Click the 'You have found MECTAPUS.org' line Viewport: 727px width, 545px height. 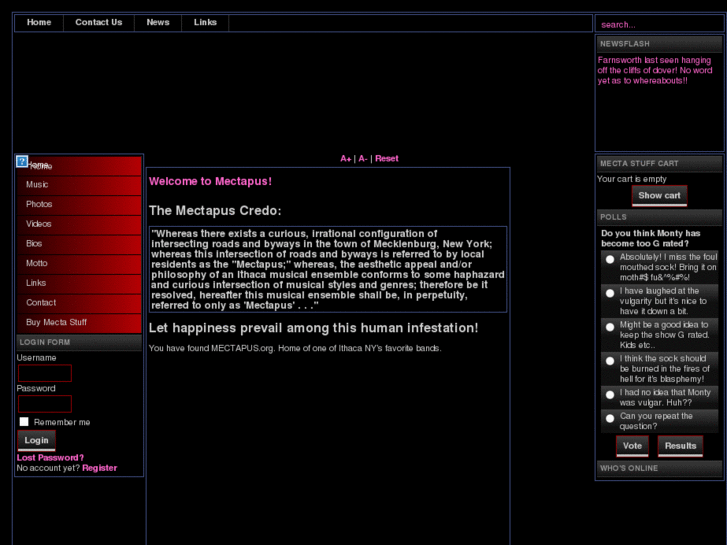pyautogui.click(x=295, y=348)
